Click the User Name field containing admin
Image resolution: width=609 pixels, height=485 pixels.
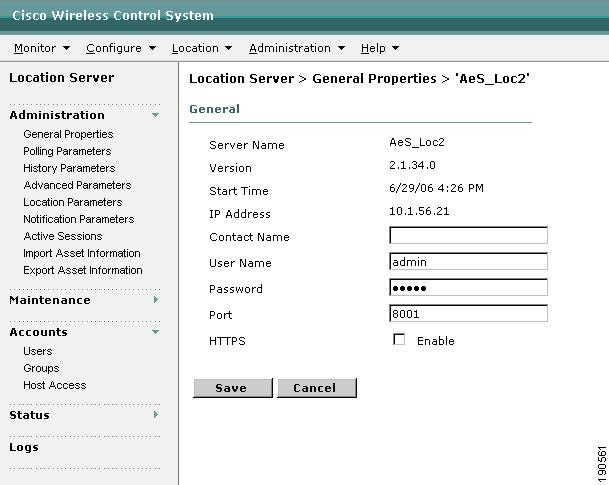468,261
